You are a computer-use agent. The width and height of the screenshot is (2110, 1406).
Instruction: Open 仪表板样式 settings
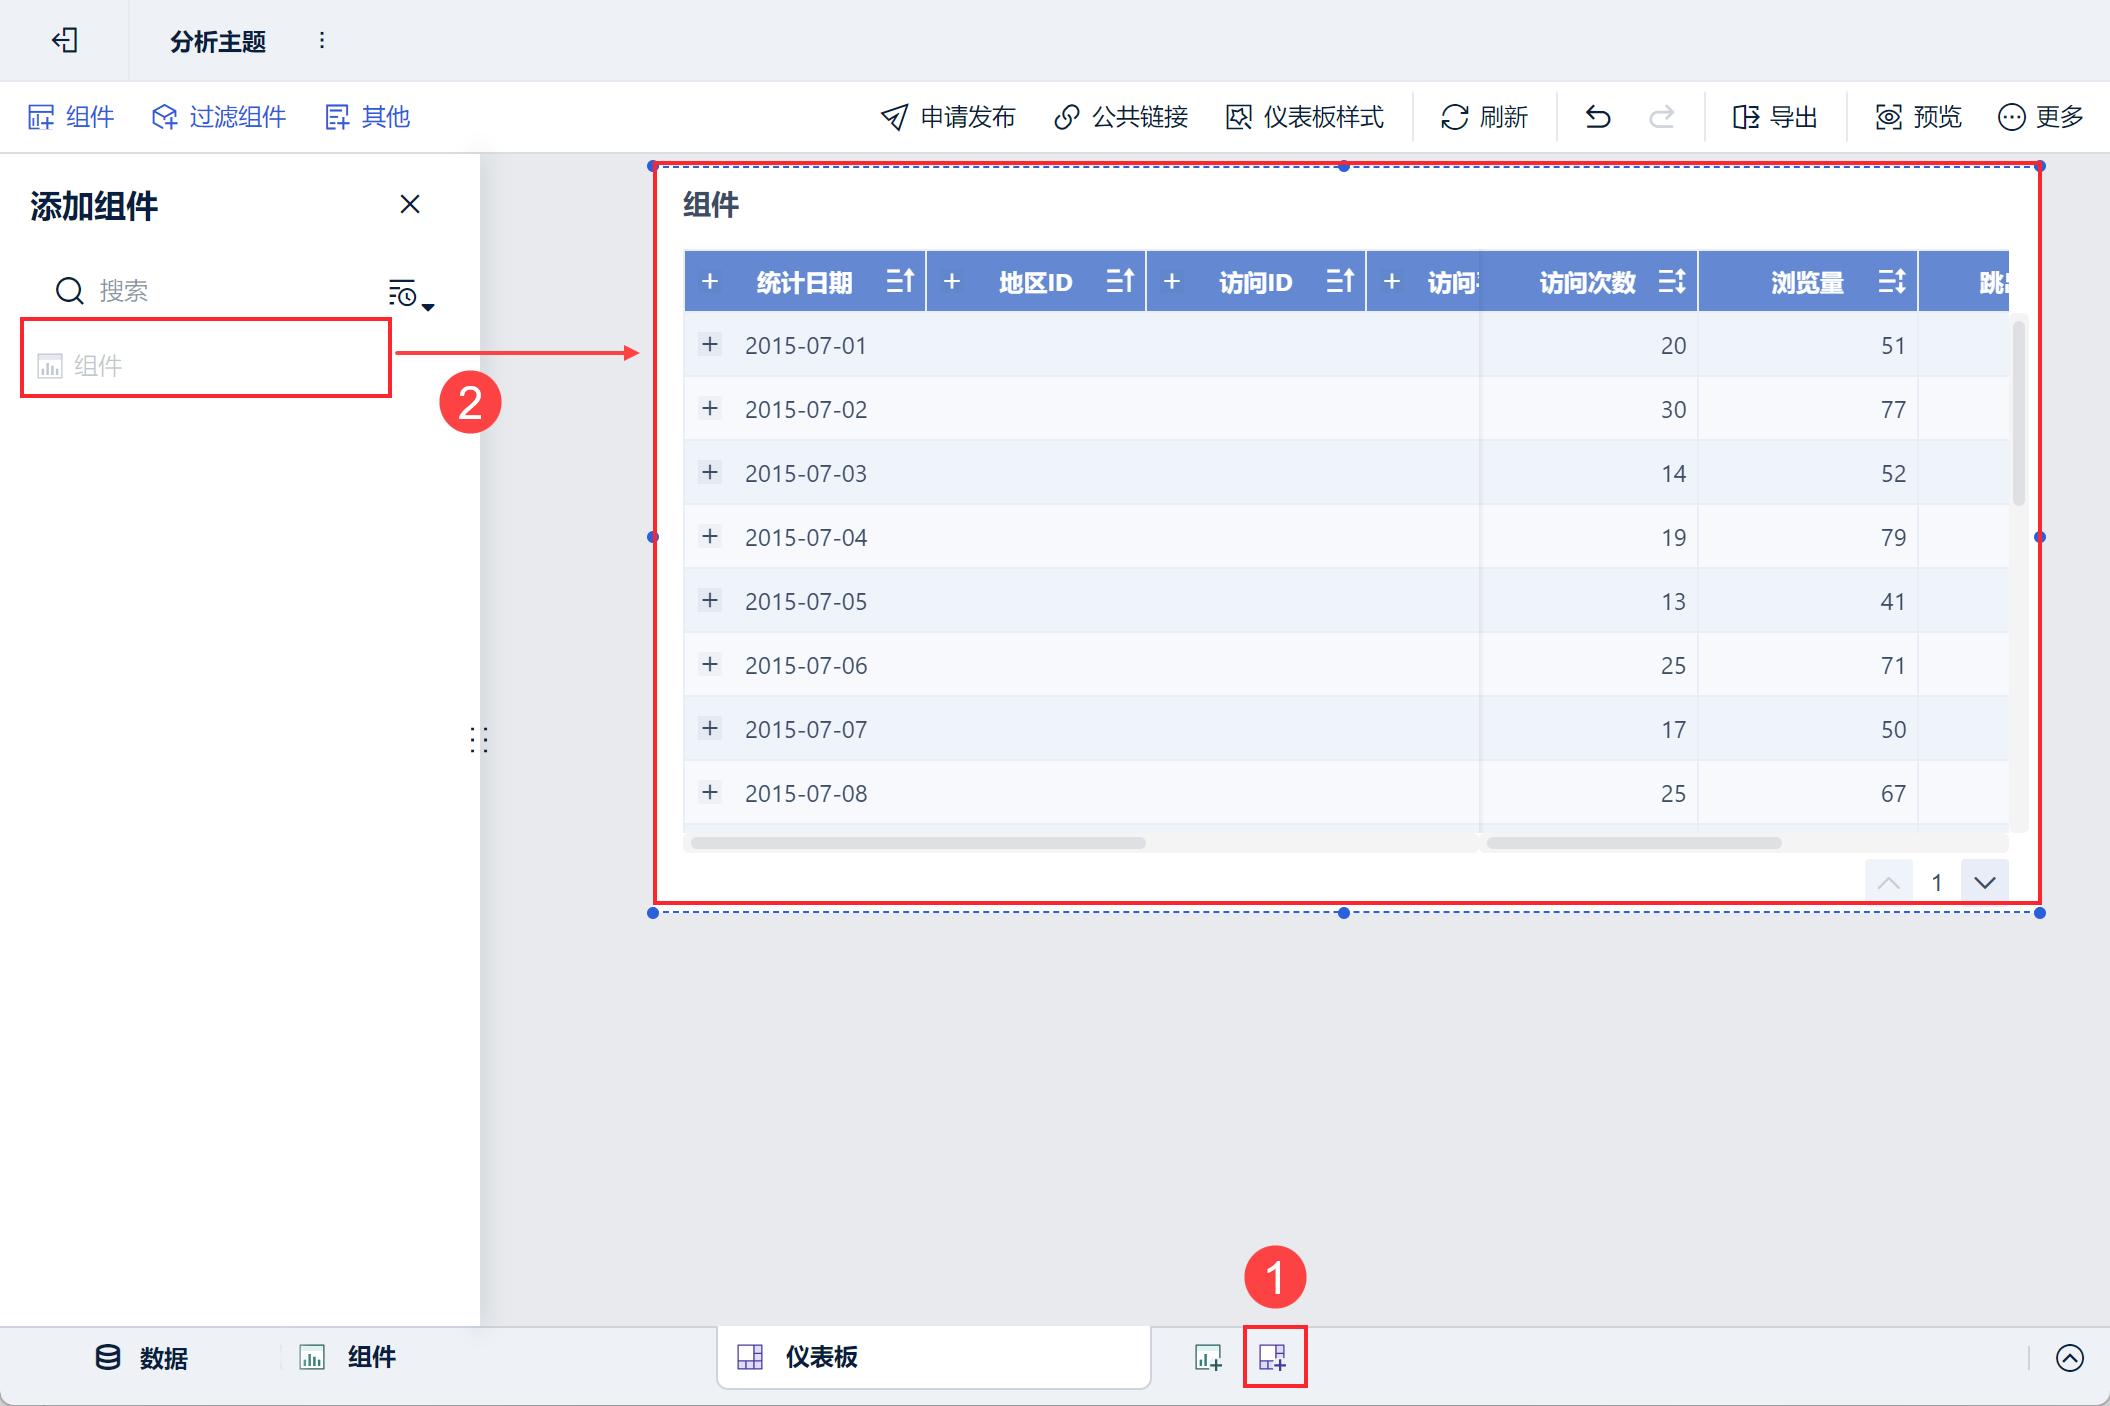1305,117
